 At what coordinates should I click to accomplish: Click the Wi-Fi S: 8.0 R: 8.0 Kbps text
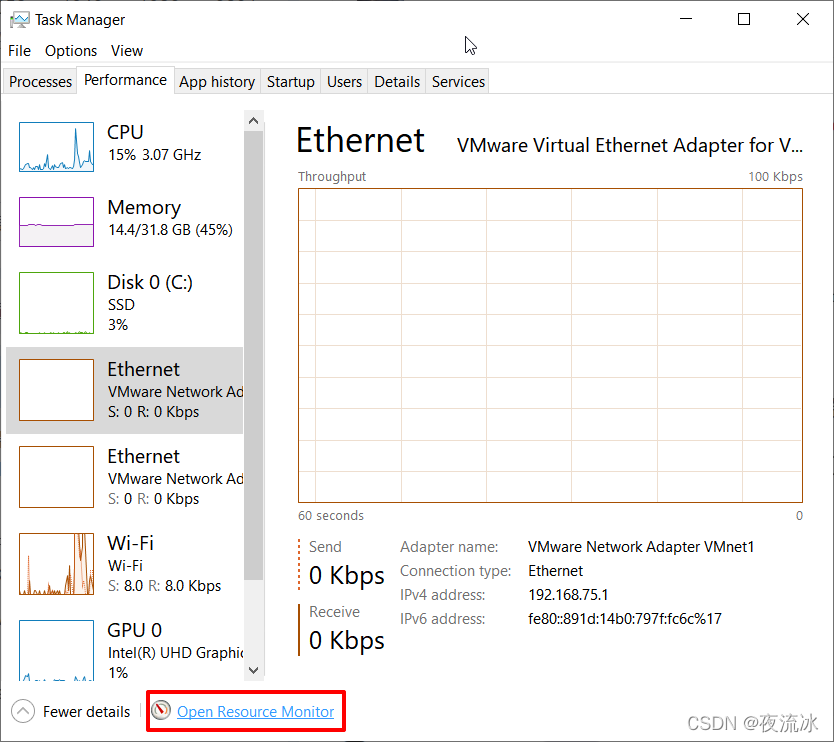164,586
